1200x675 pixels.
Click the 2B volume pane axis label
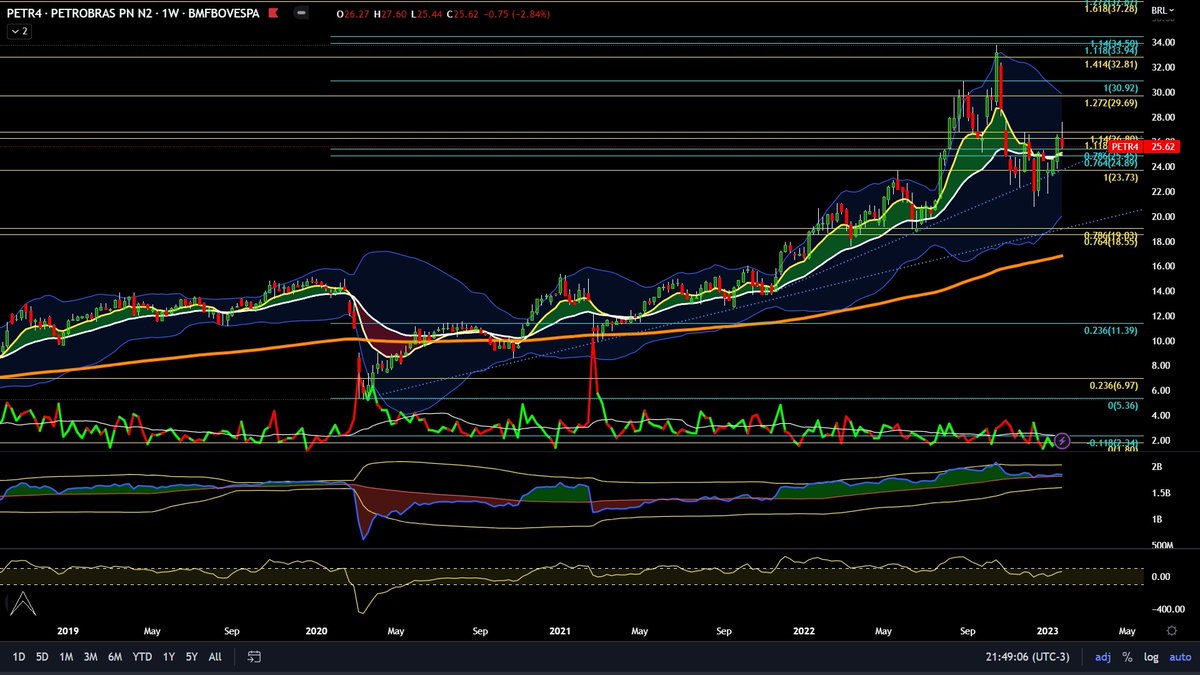click(1157, 467)
